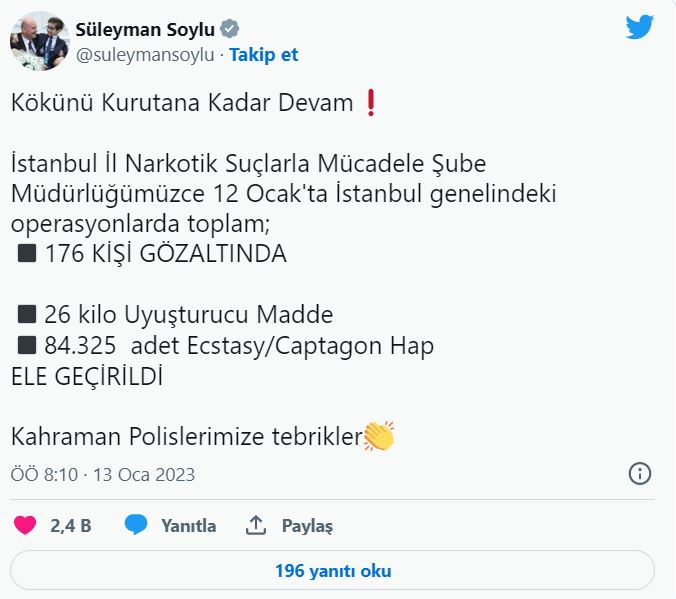Follow the account via Takip et

click(x=264, y=55)
